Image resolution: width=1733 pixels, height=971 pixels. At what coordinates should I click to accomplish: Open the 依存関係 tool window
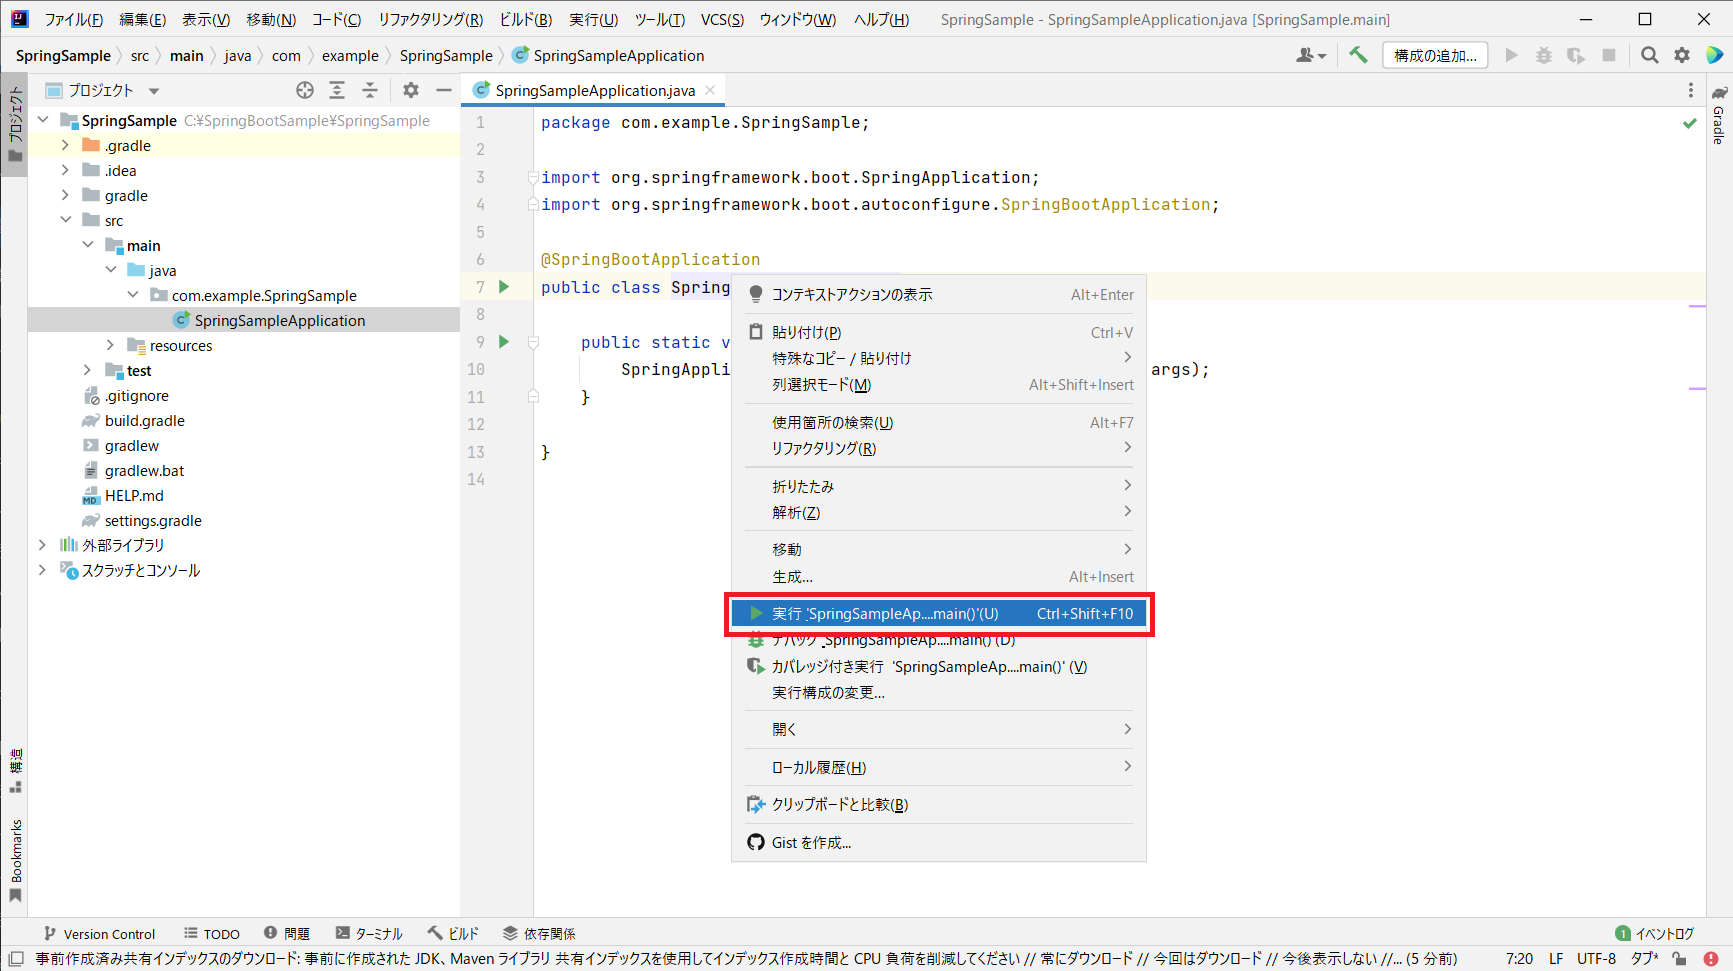(539, 933)
